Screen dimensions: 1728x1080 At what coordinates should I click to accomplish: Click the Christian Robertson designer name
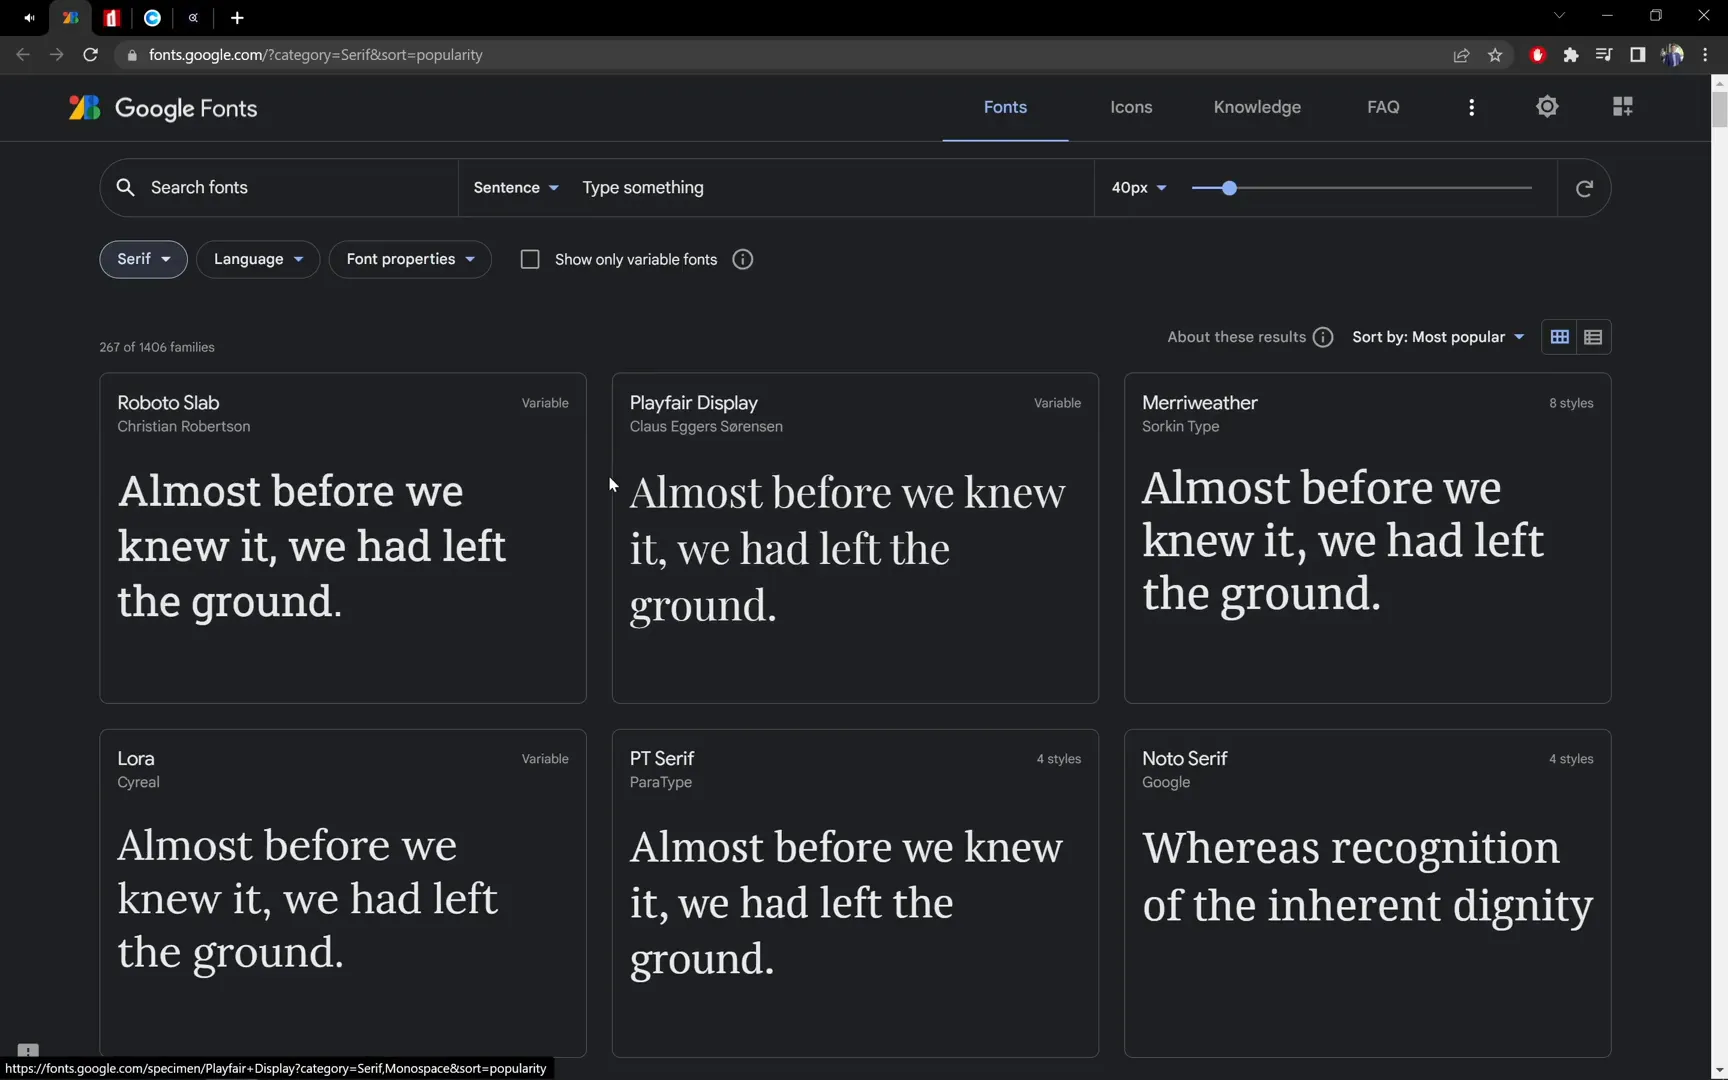point(184,426)
